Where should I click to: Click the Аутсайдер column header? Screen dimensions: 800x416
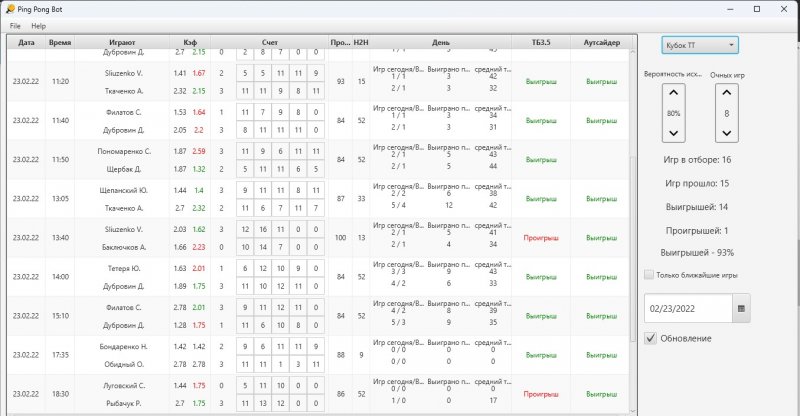point(601,43)
